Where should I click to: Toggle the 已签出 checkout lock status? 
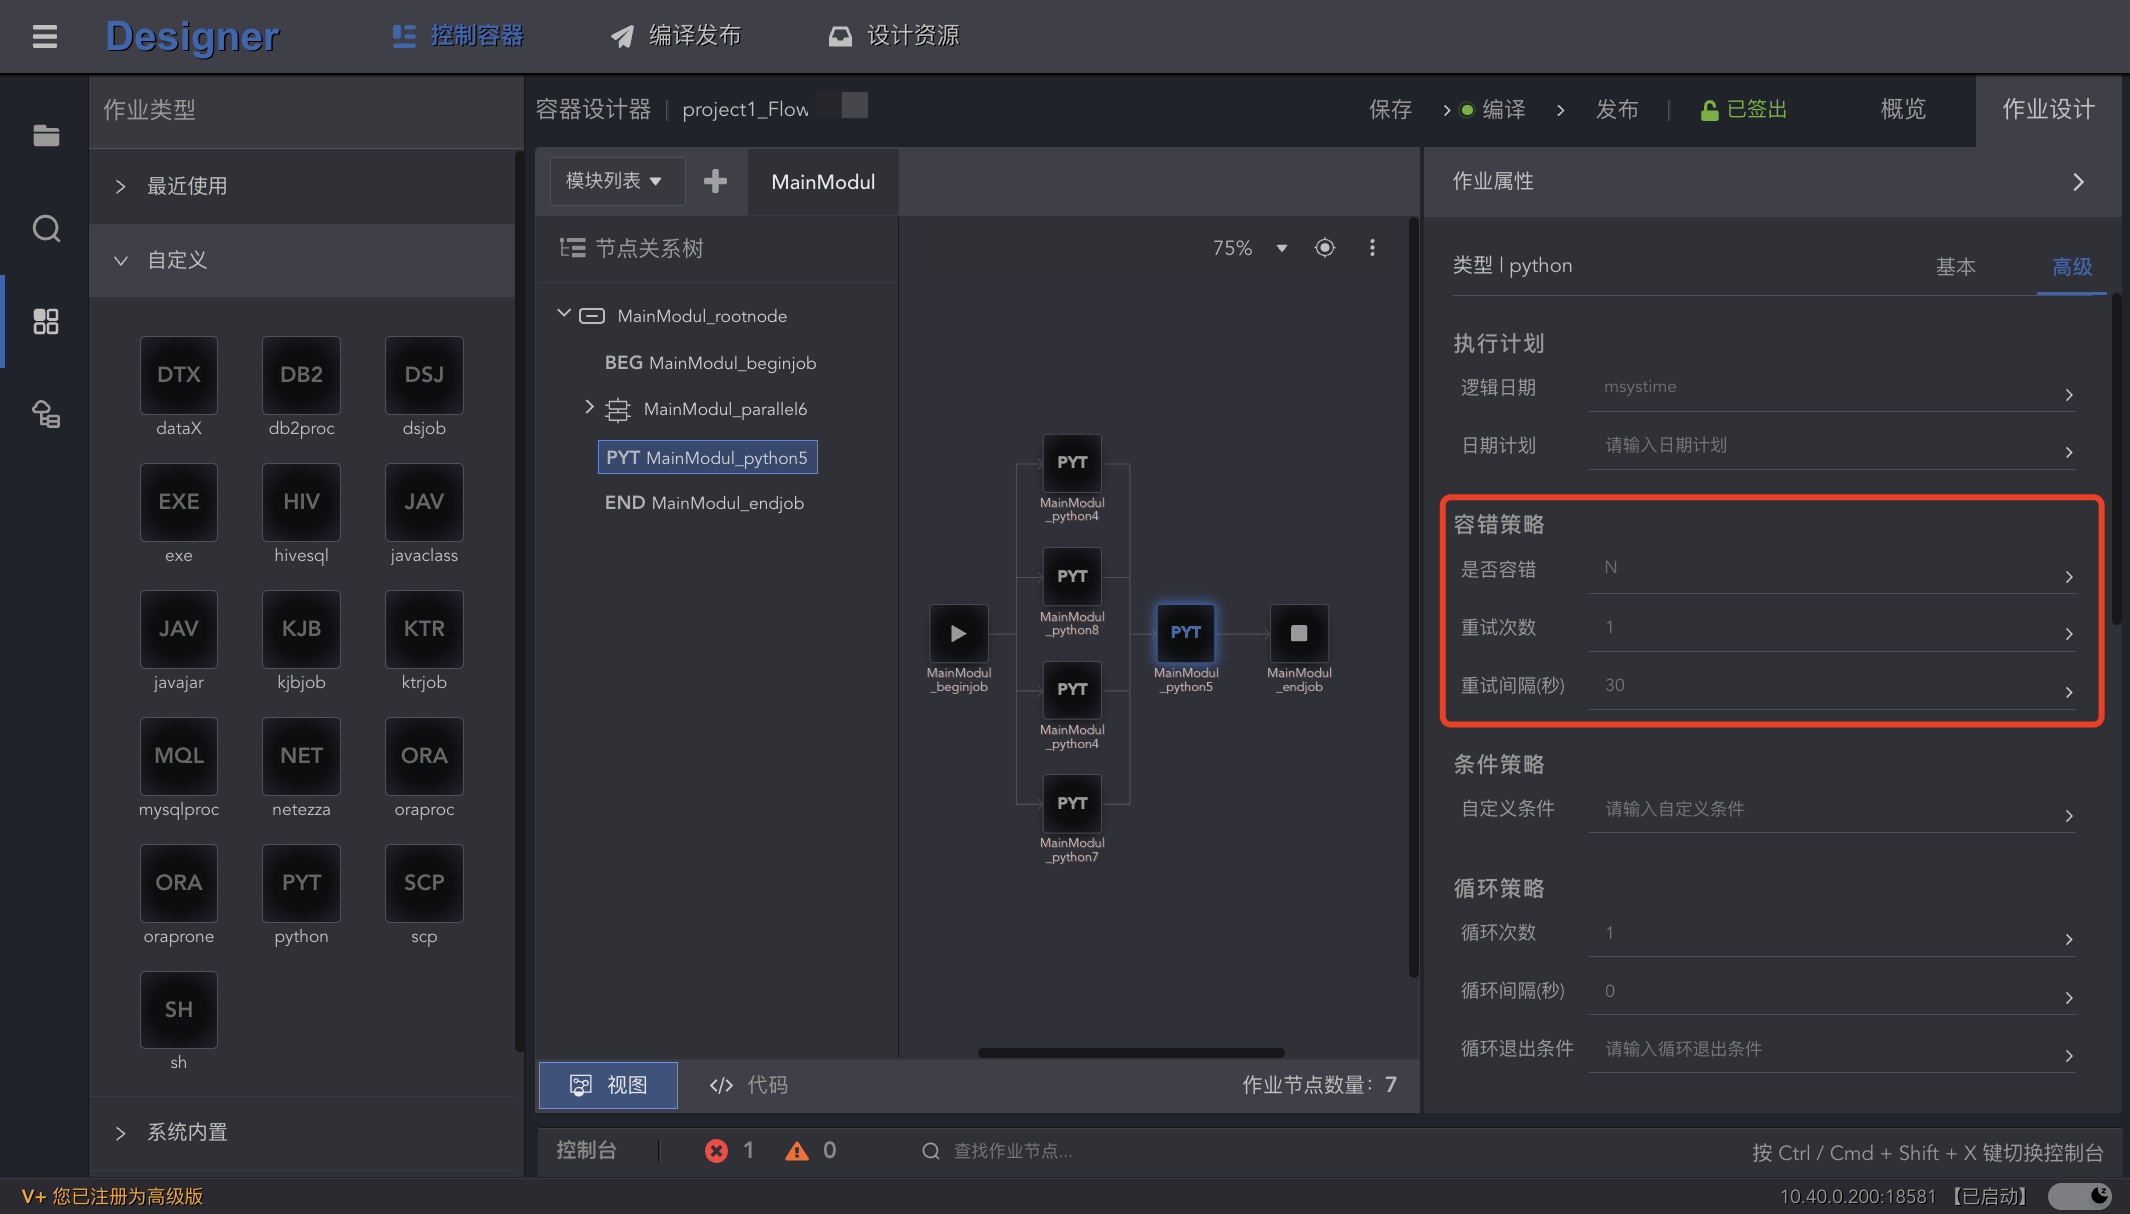[x=1744, y=110]
